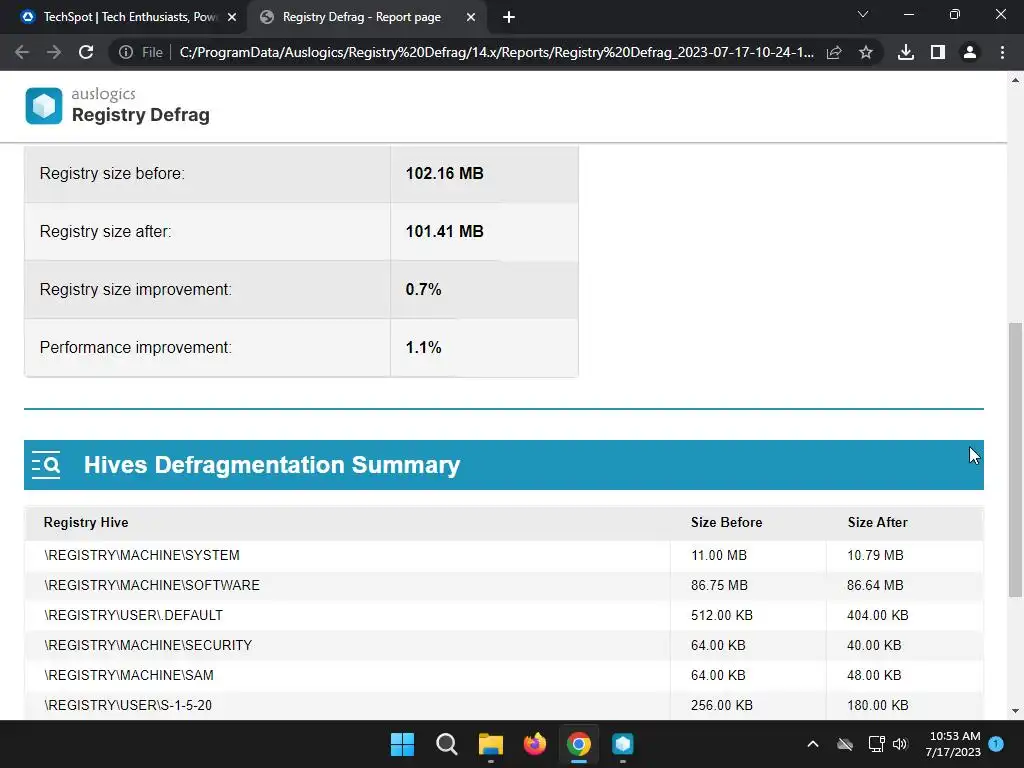1024x768 pixels.
Task: Open the Windows Start menu
Action: coord(402,744)
